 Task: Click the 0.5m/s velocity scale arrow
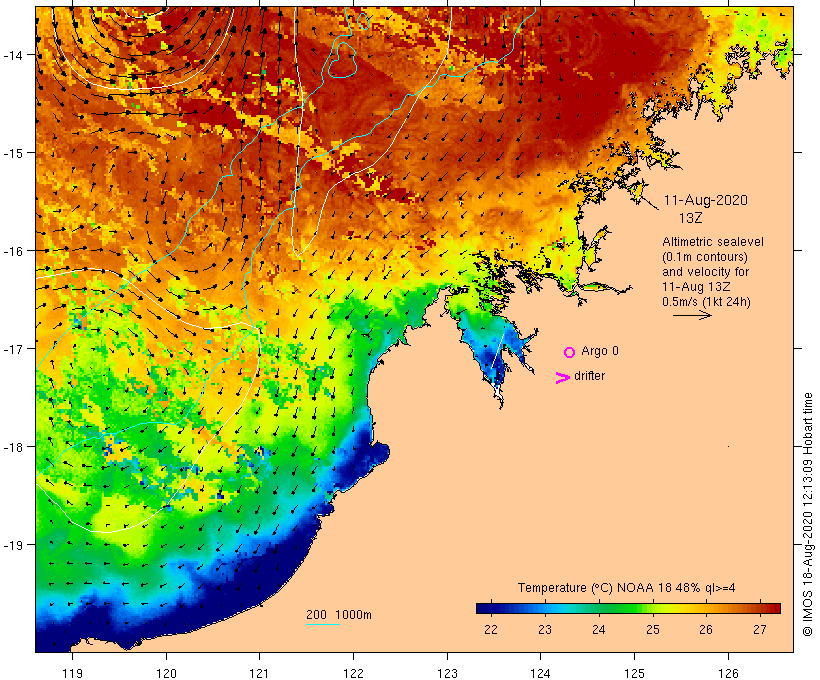(x=692, y=315)
